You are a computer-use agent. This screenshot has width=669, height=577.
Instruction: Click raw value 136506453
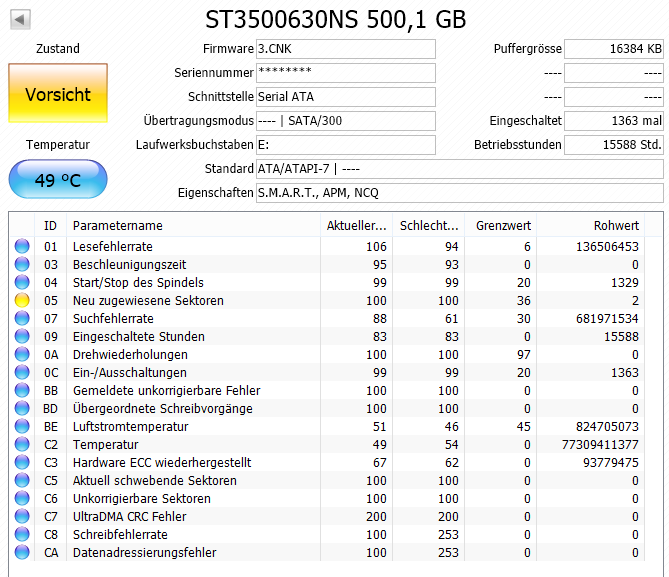[607, 247]
